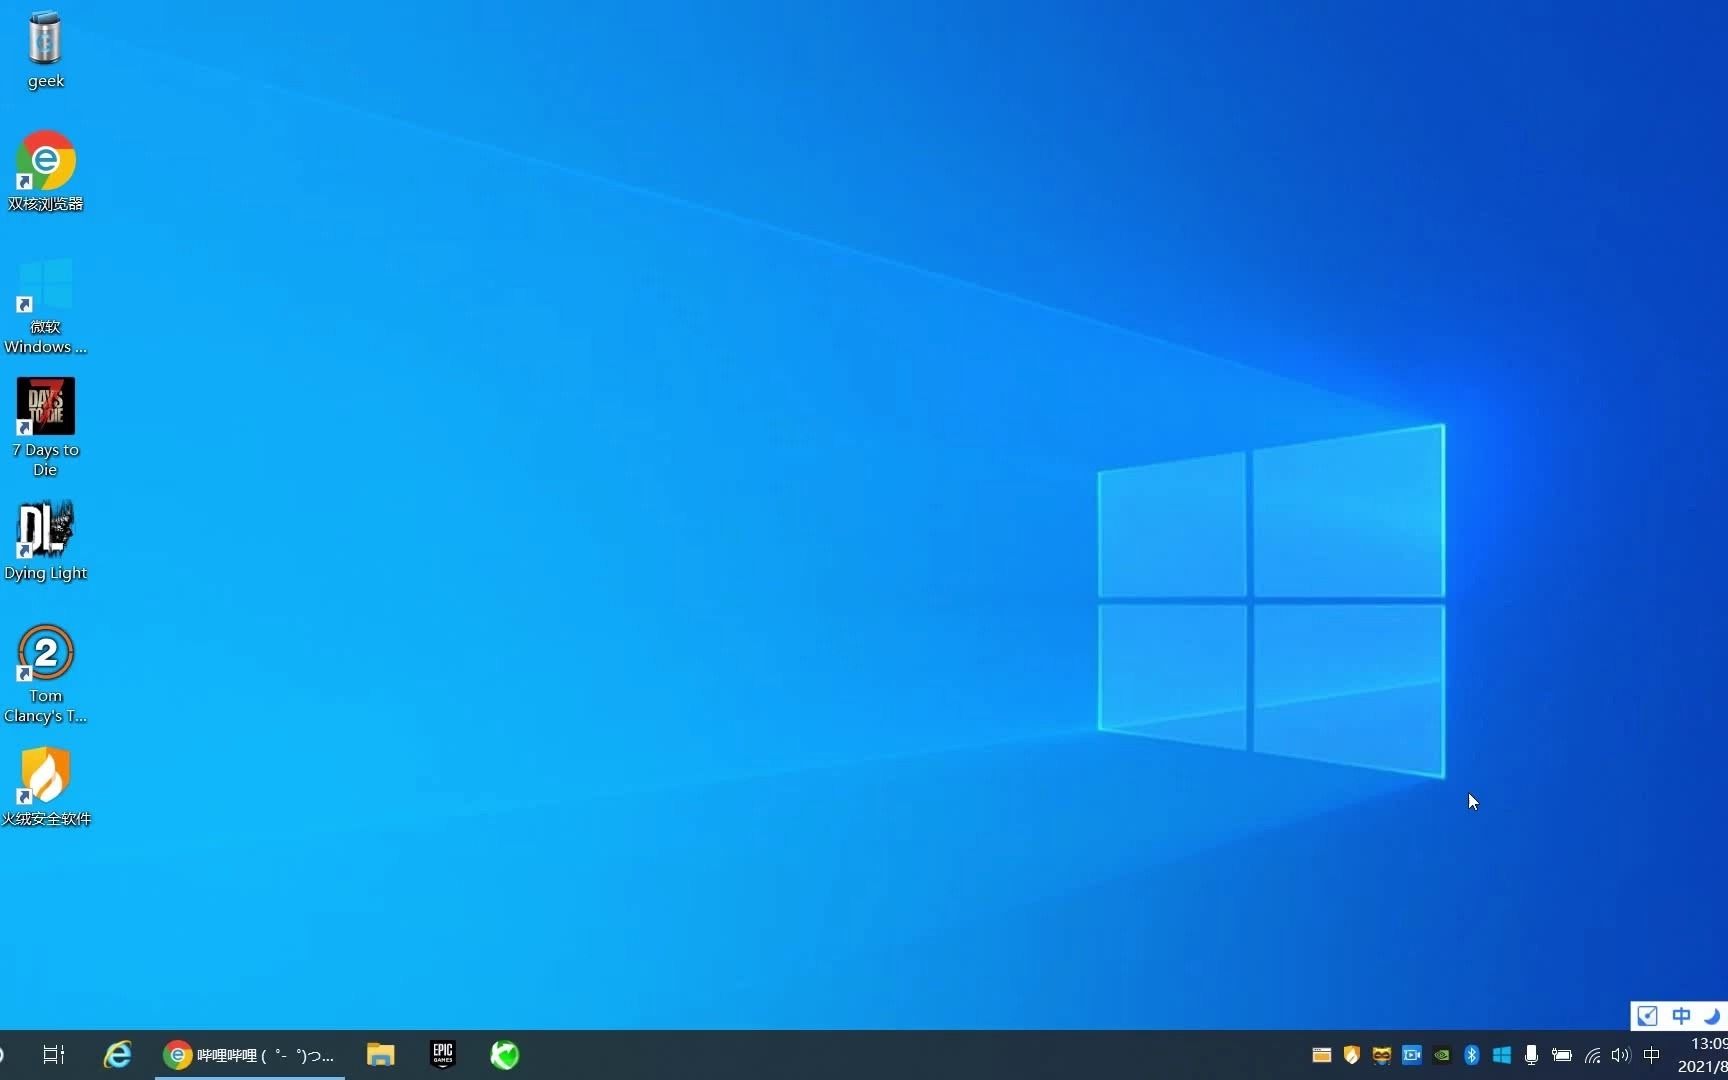1728x1080 pixels.
Task: Switch the IME floating bar 中 mode
Action: point(1681,1016)
